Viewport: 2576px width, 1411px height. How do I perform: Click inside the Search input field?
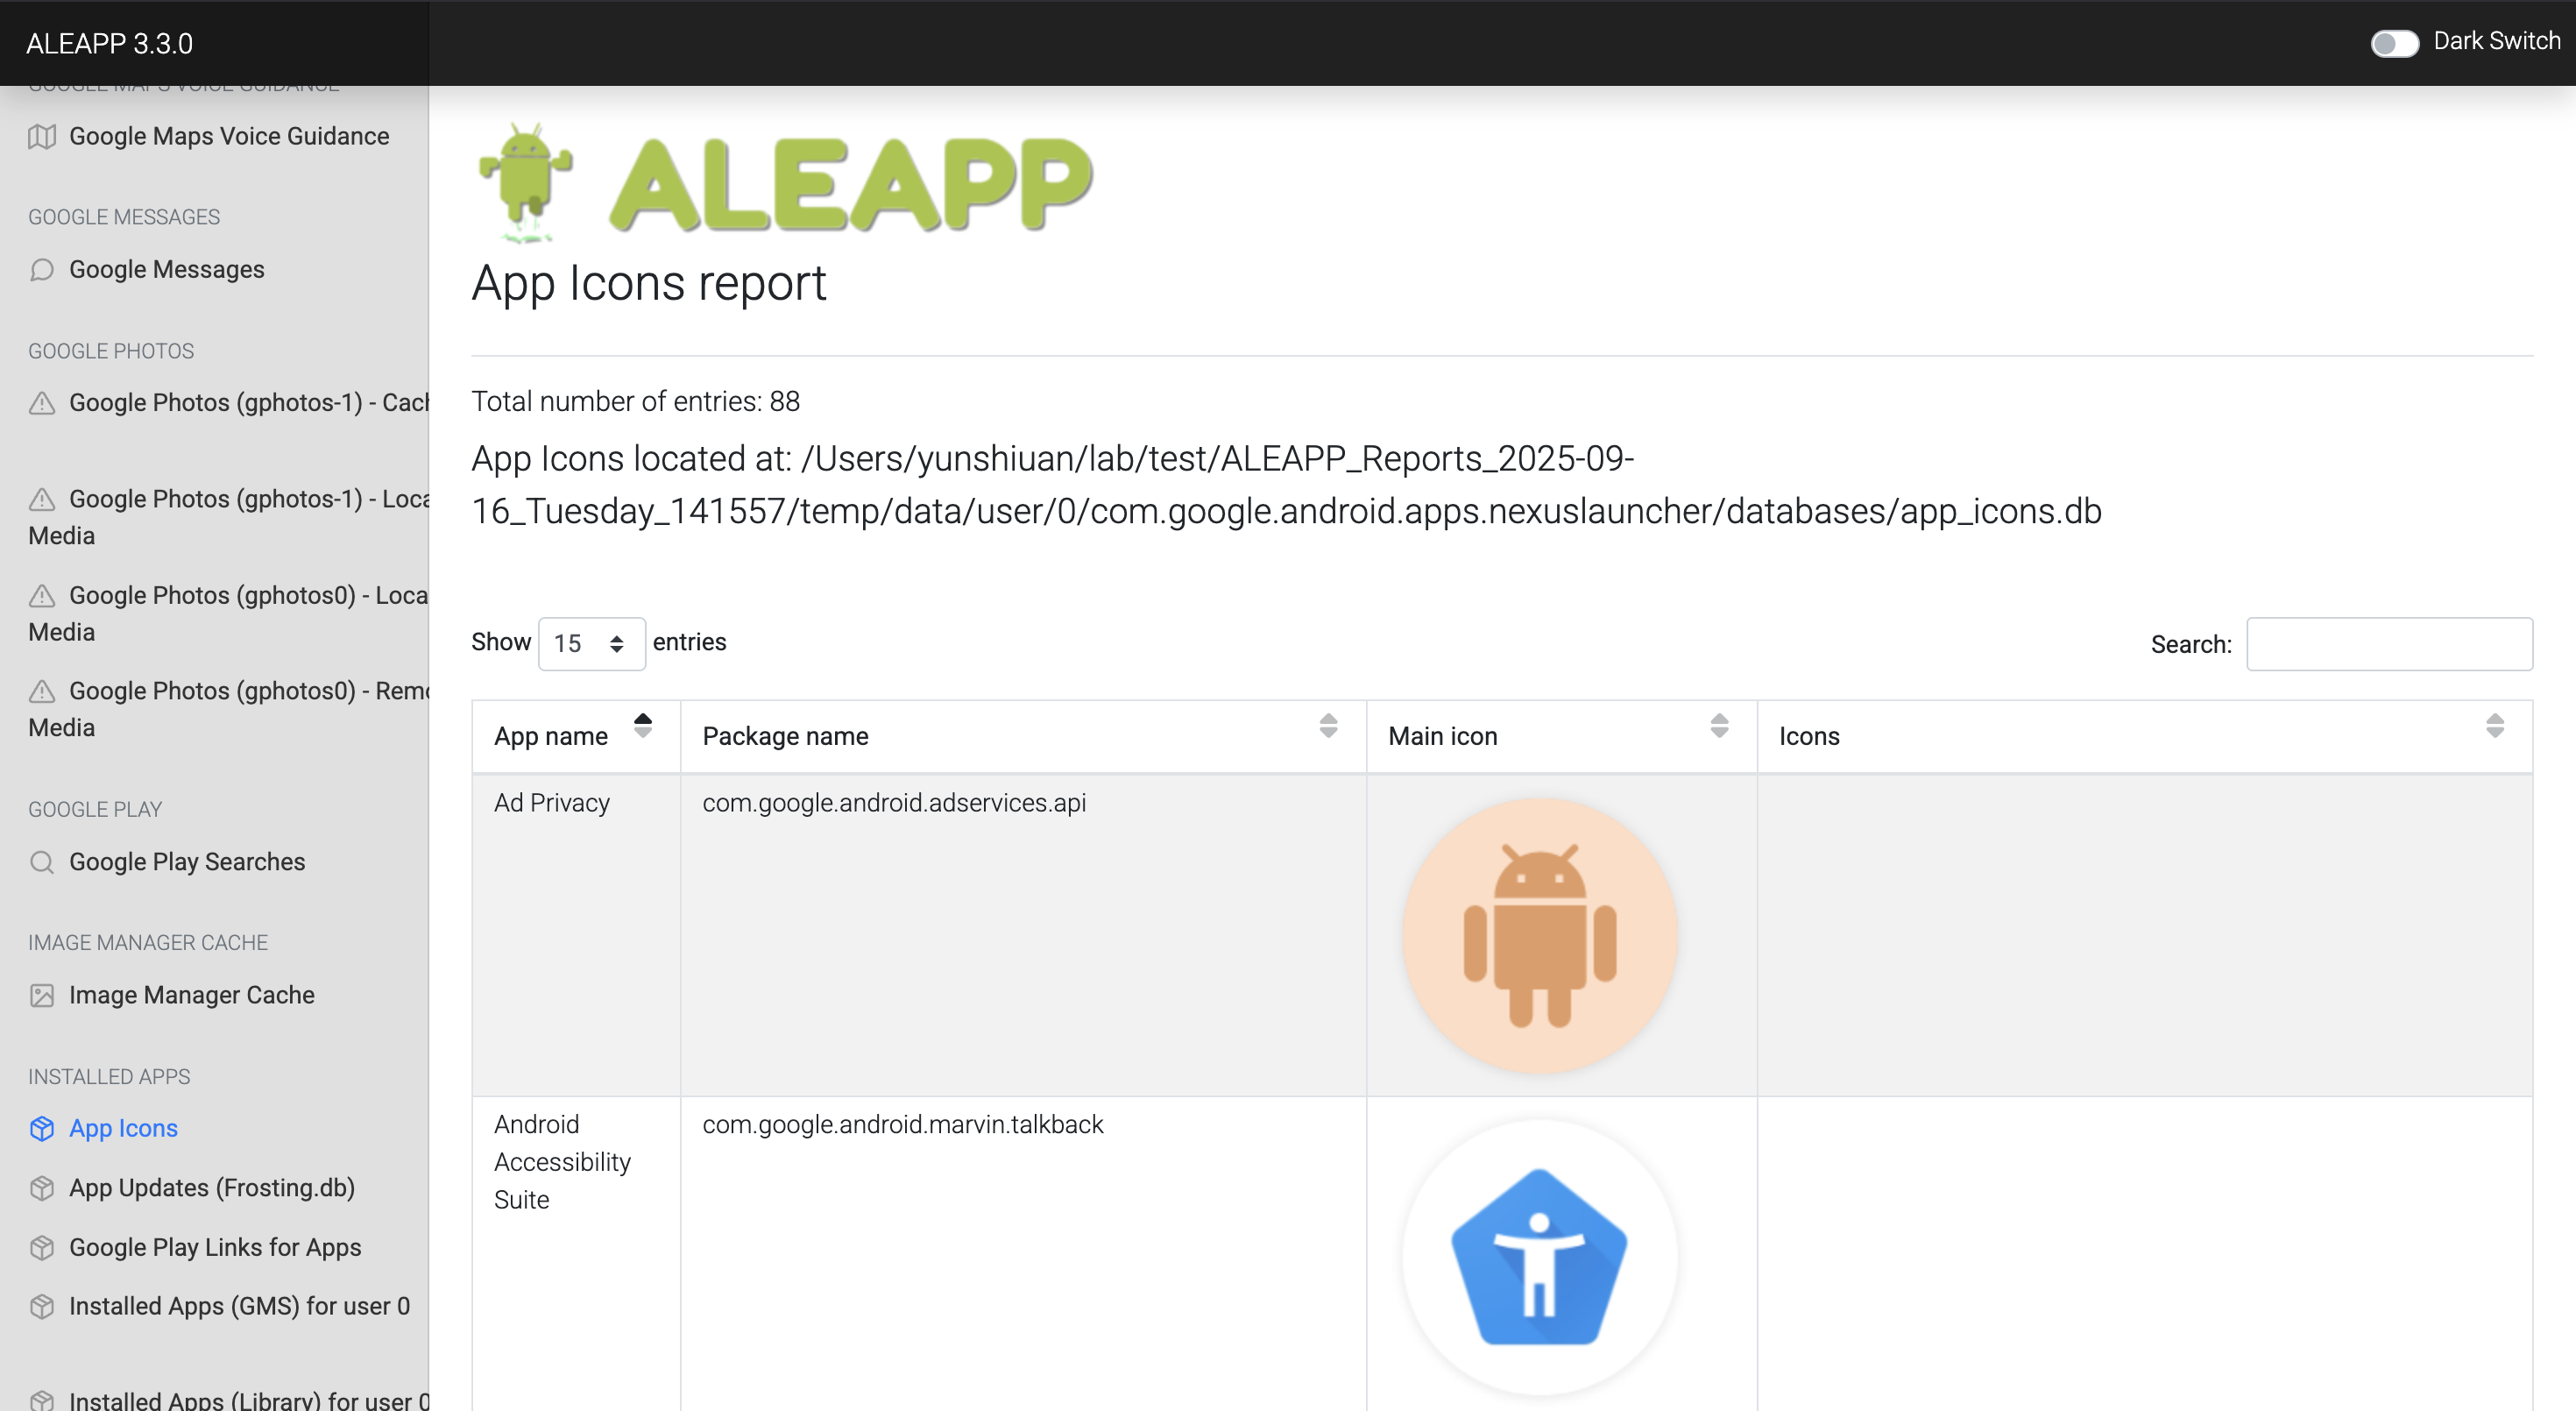2389,644
